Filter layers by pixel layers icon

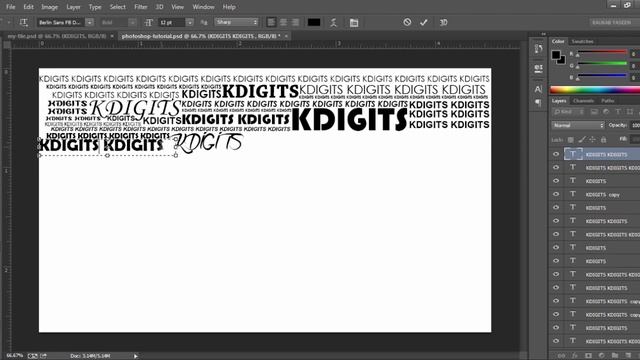pos(594,111)
